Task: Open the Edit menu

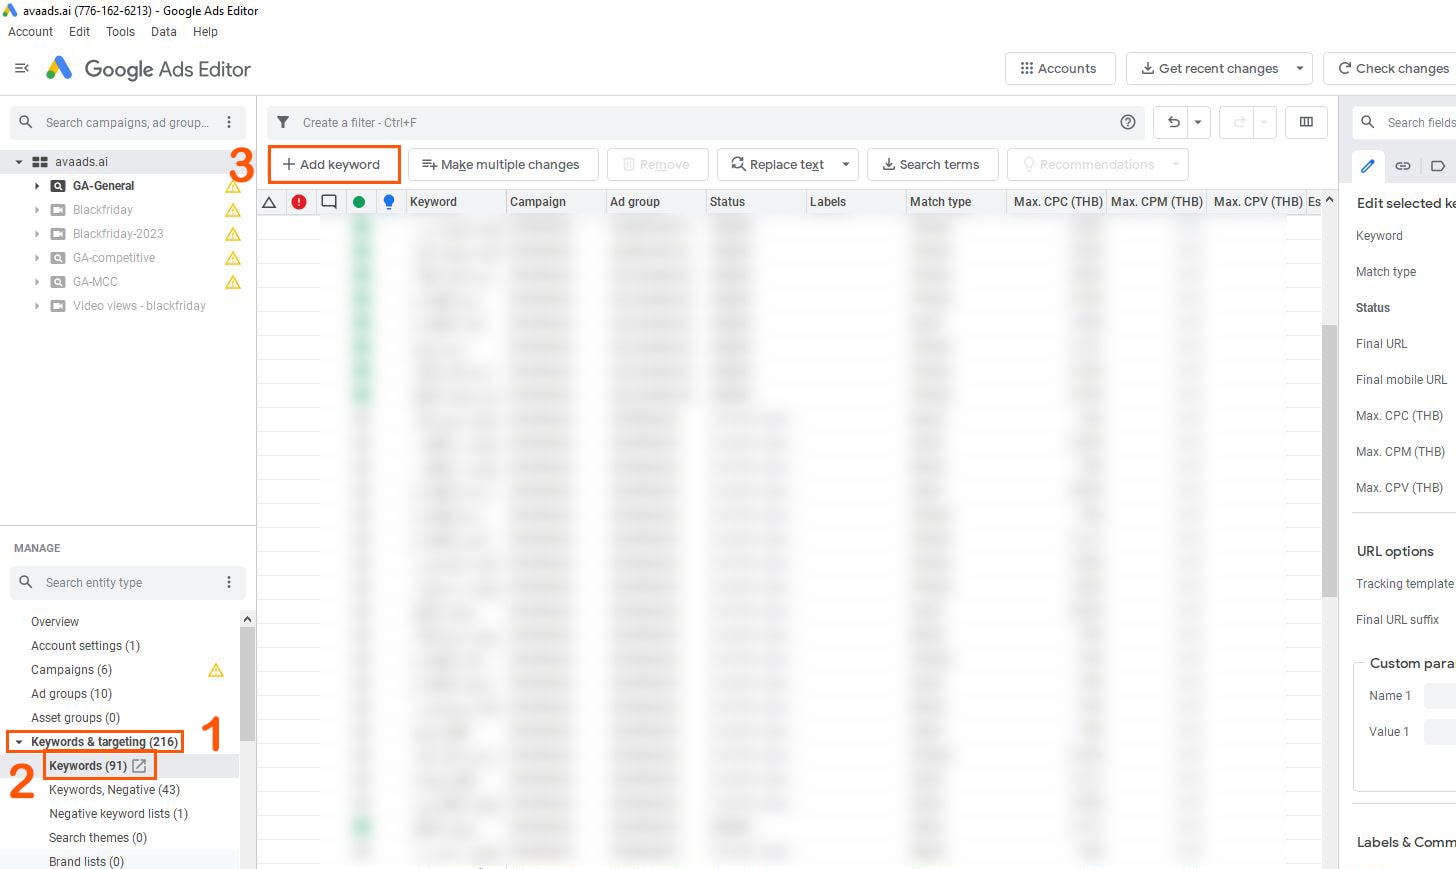Action: [80, 32]
